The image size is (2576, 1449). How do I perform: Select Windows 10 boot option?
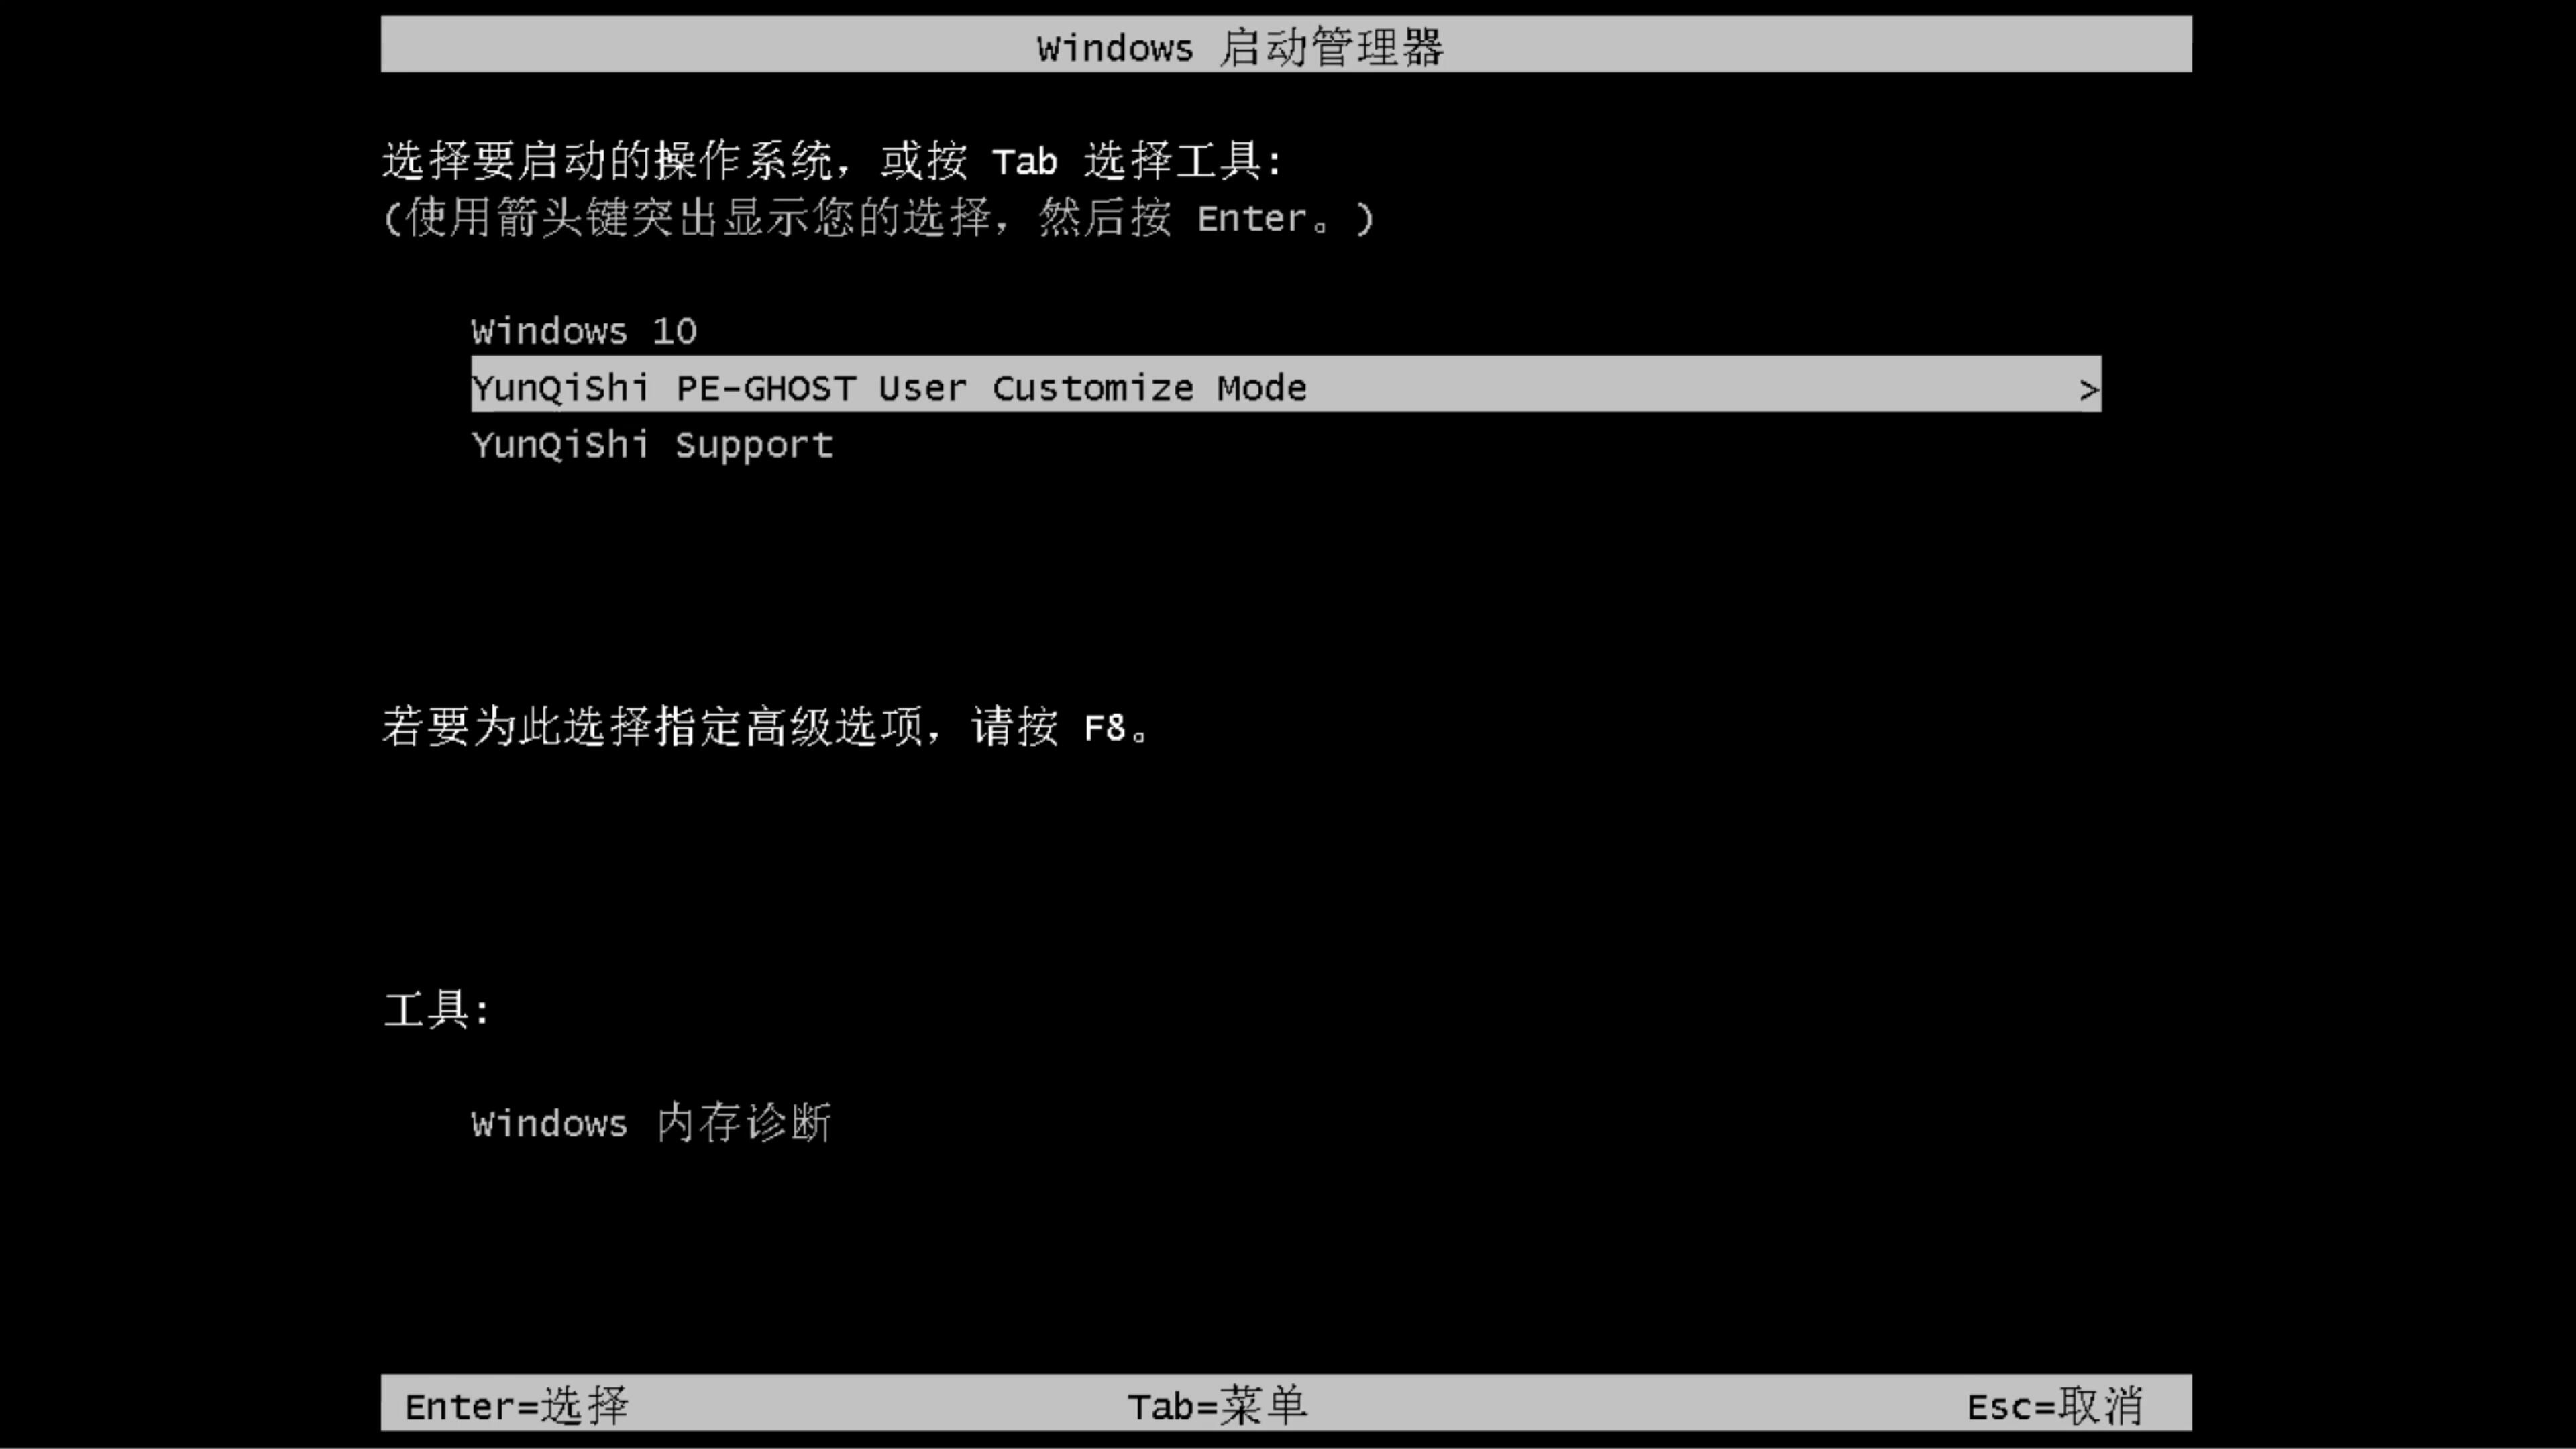click(584, 331)
